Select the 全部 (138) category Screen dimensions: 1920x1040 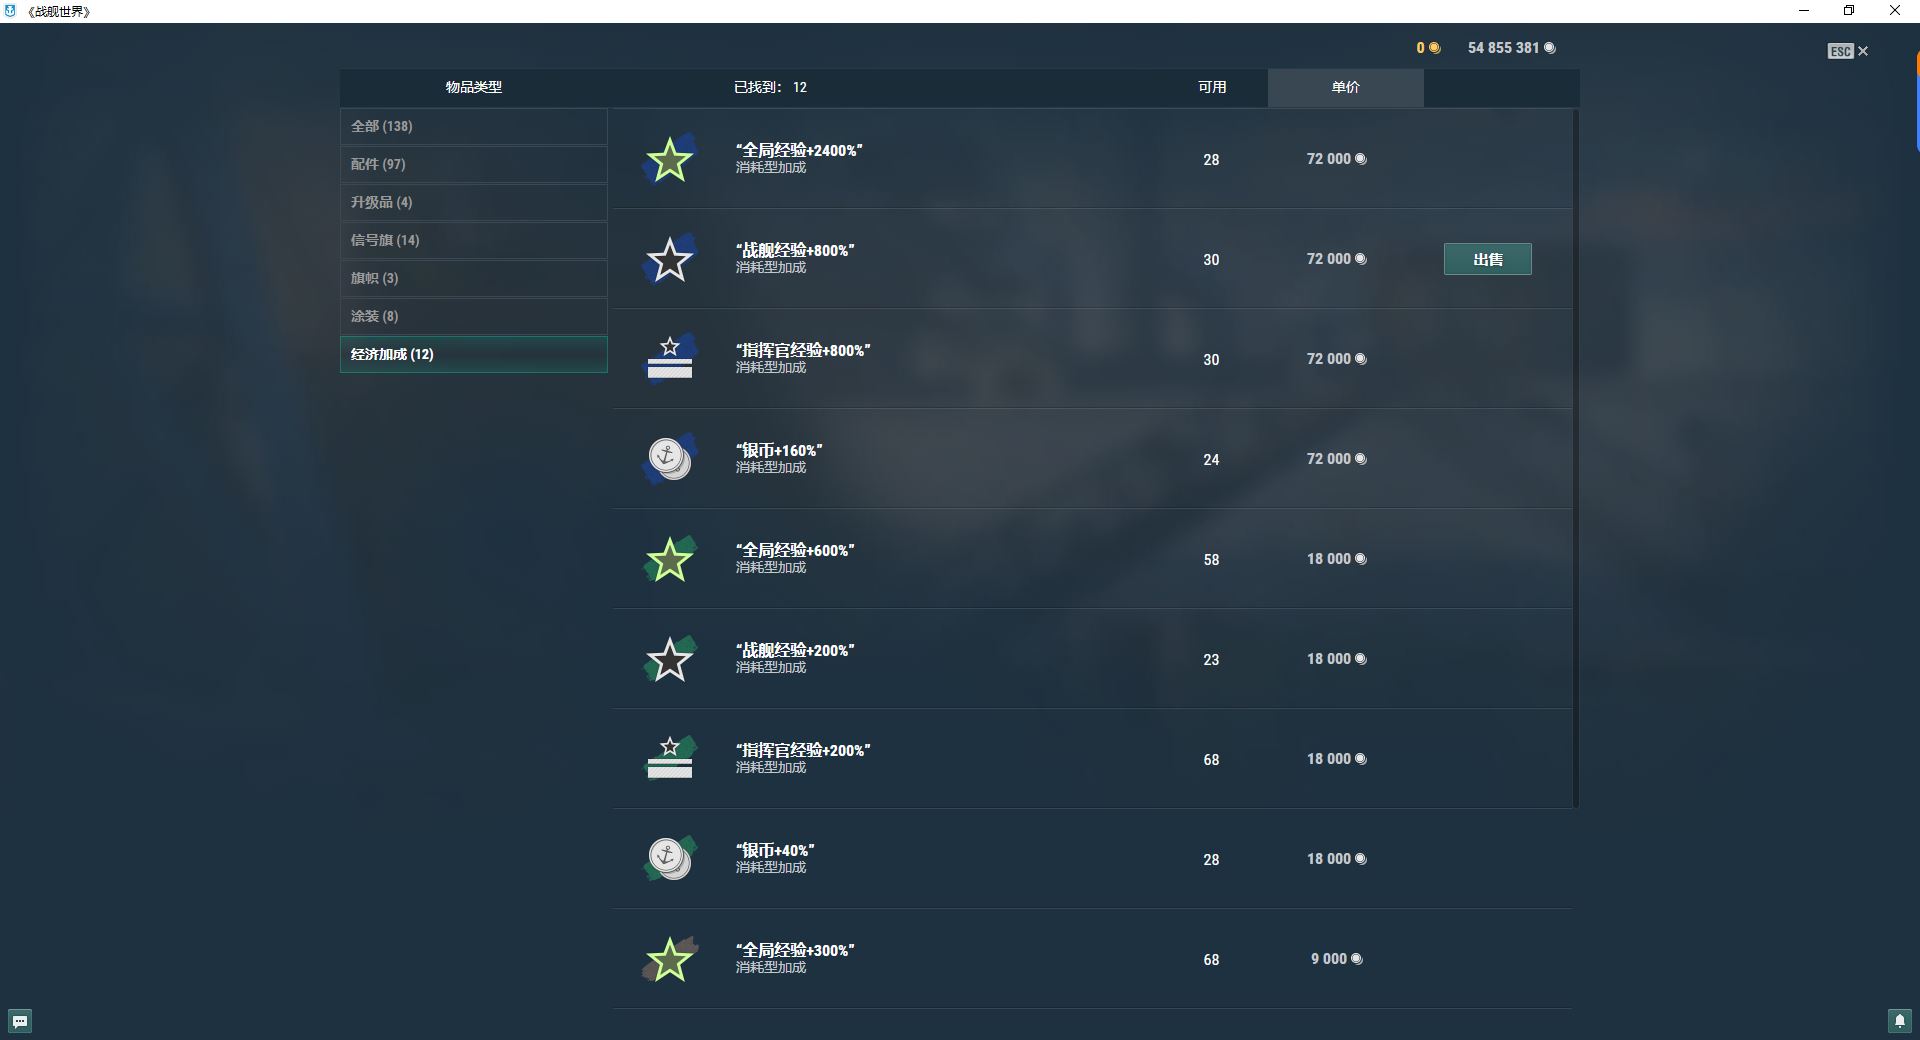[473, 126]
